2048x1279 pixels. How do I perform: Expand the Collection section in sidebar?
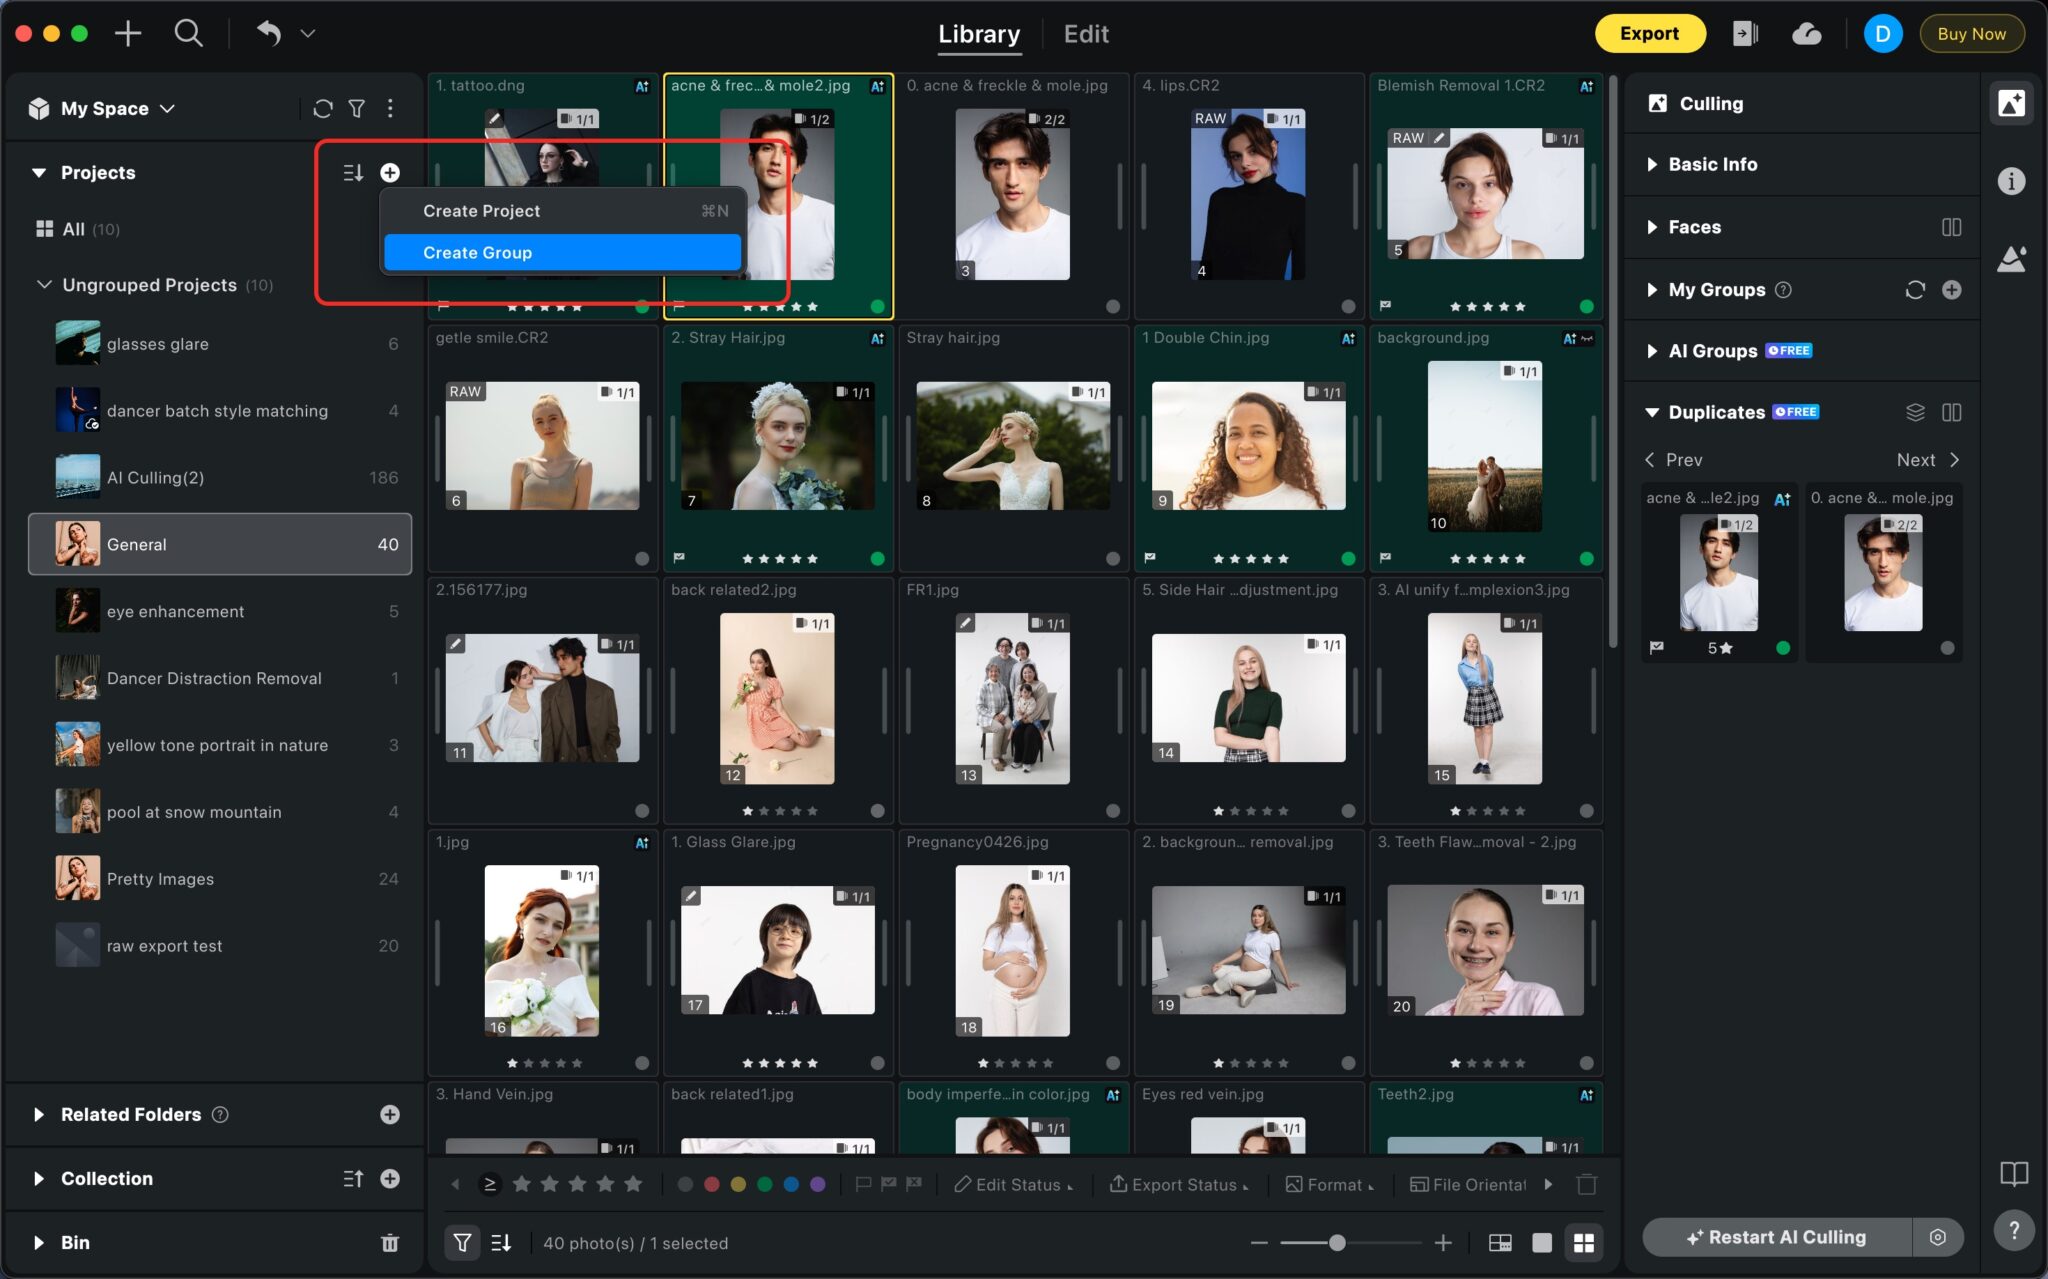(39, 1178)
